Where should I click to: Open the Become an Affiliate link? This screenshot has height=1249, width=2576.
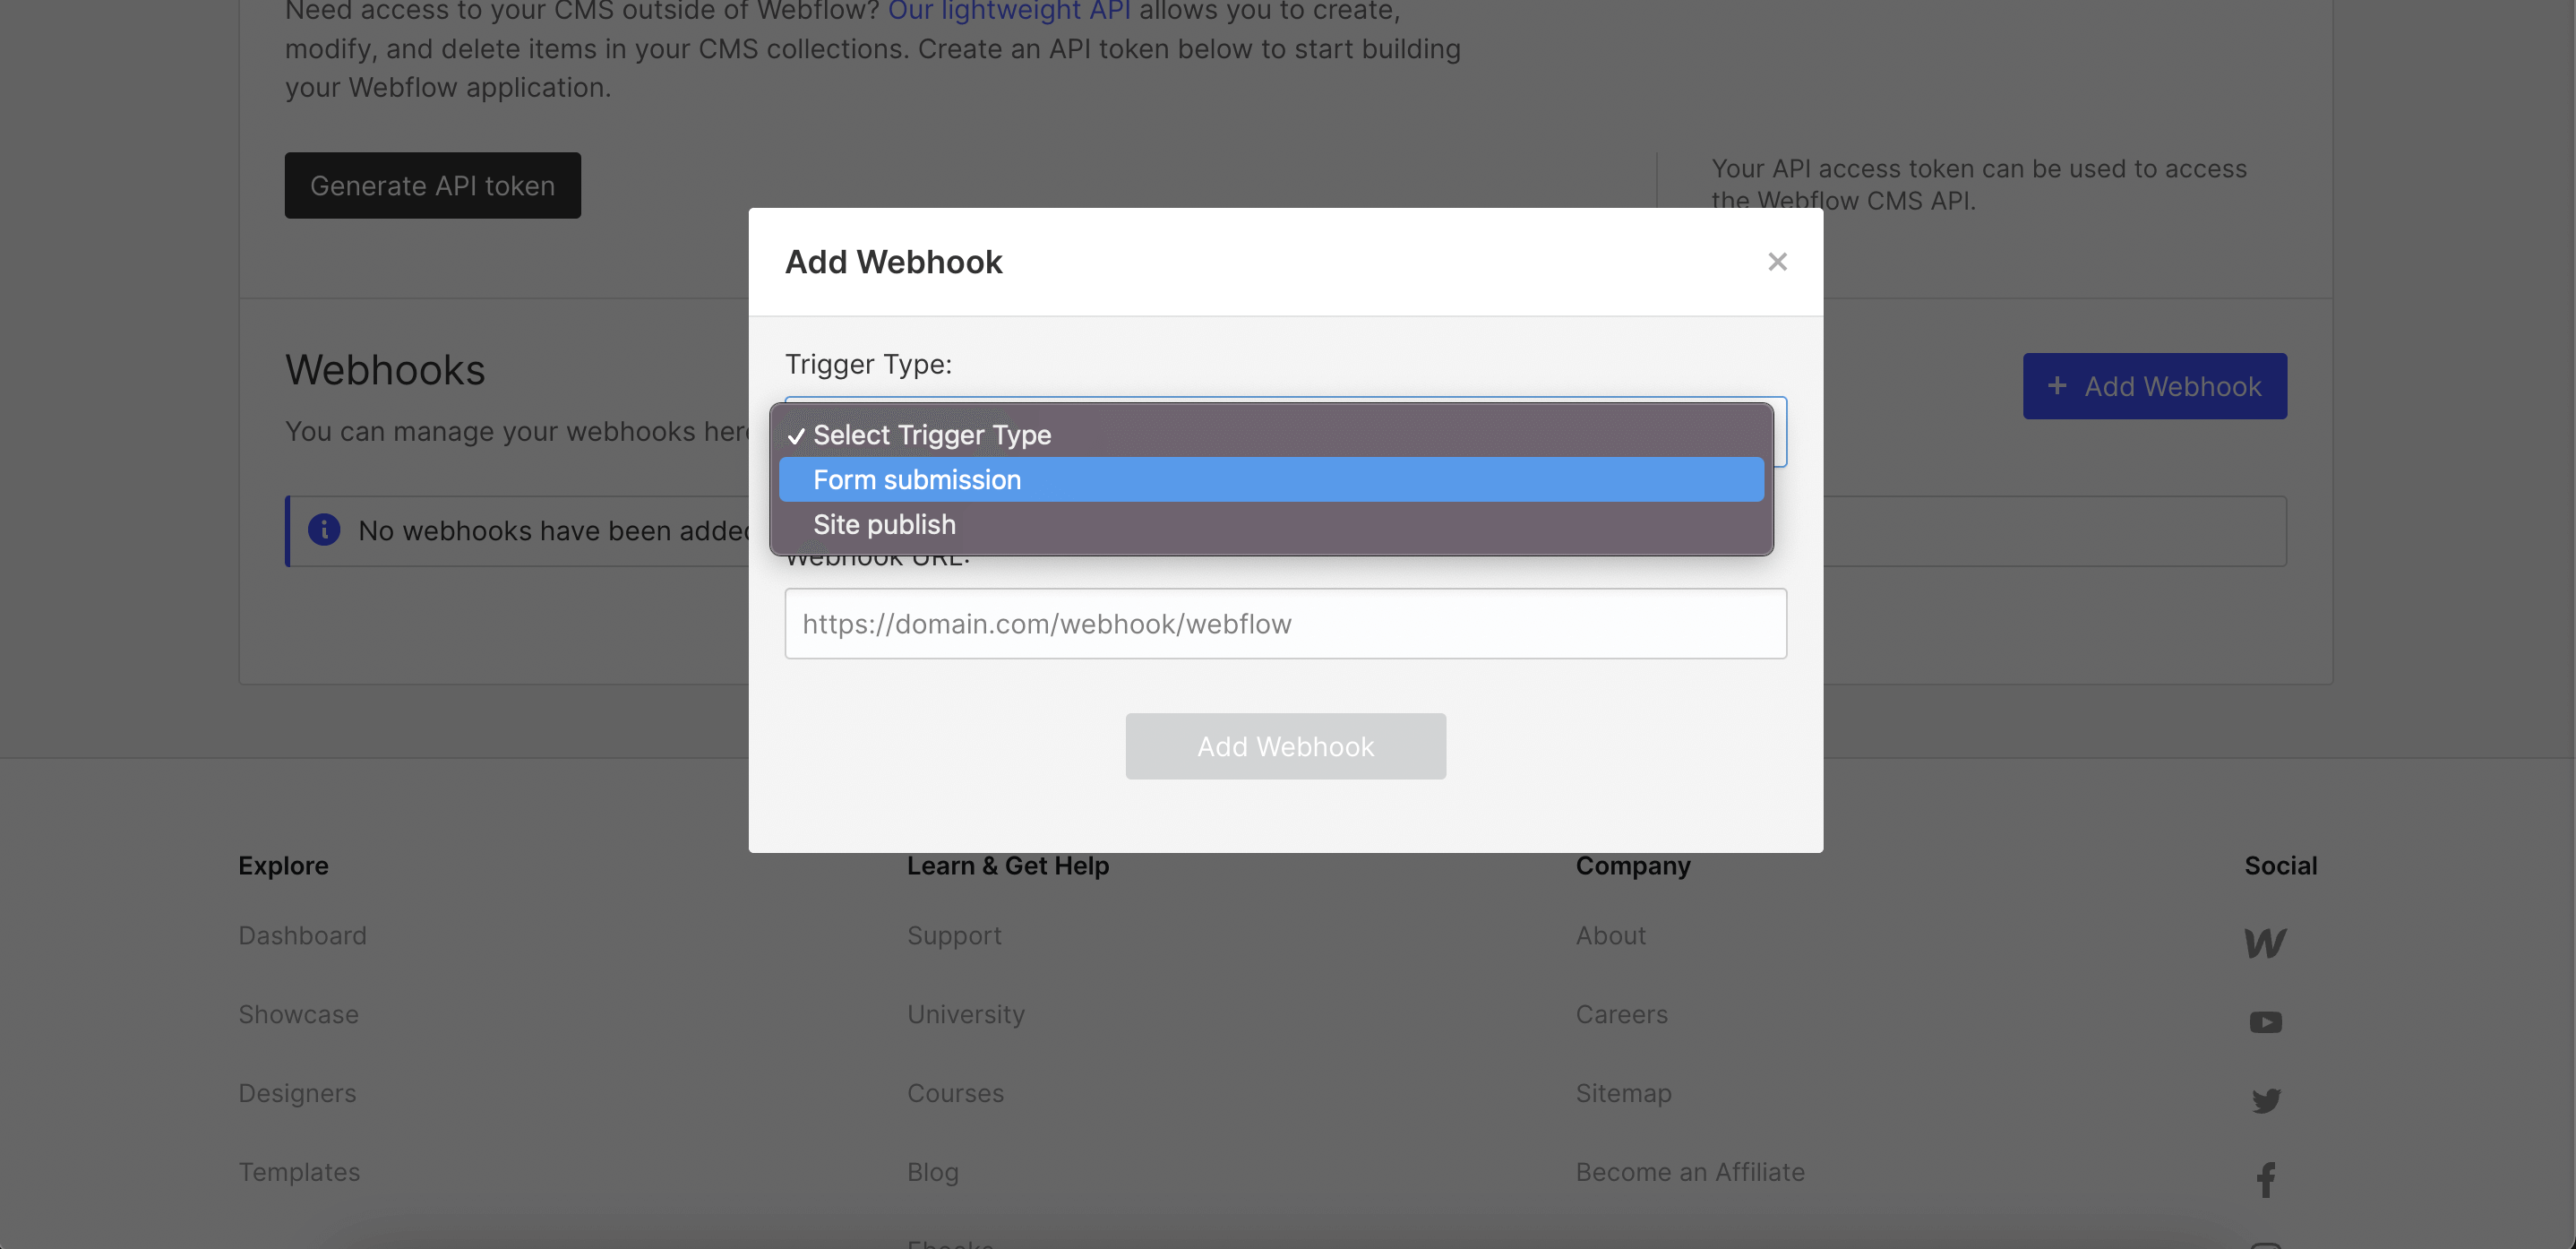point(1690,1171)
